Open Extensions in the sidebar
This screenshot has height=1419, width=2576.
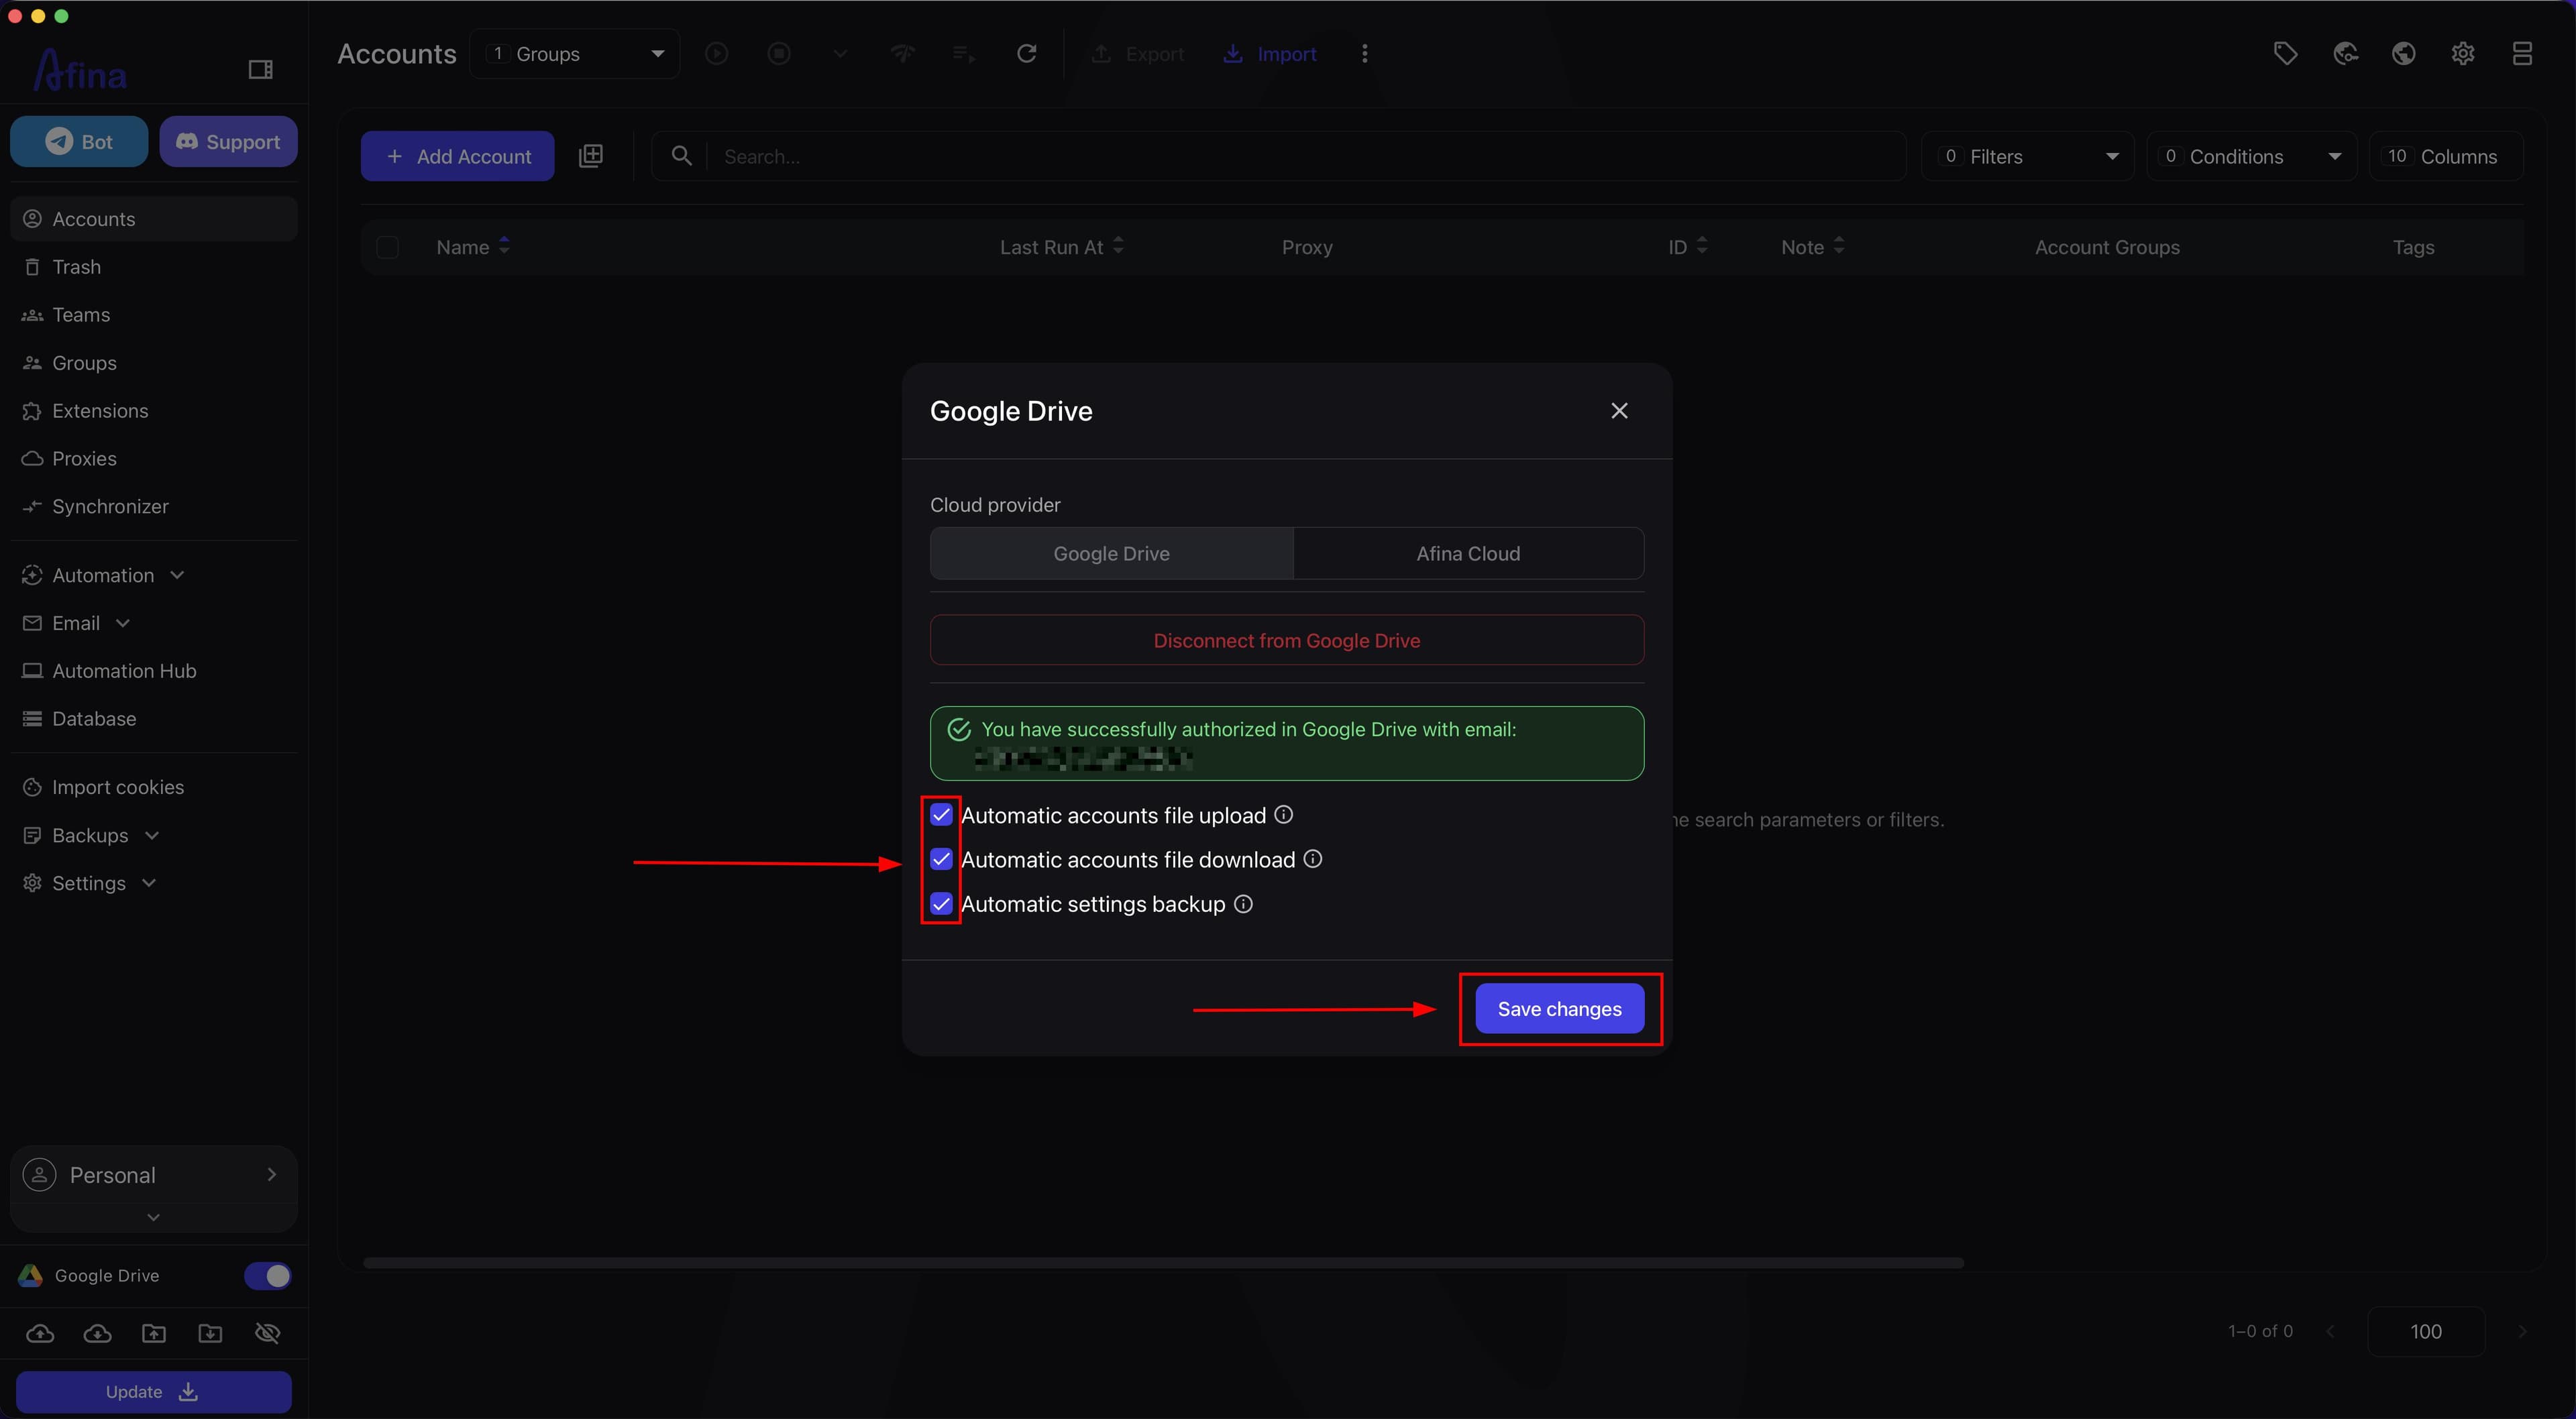pos(154,411)
